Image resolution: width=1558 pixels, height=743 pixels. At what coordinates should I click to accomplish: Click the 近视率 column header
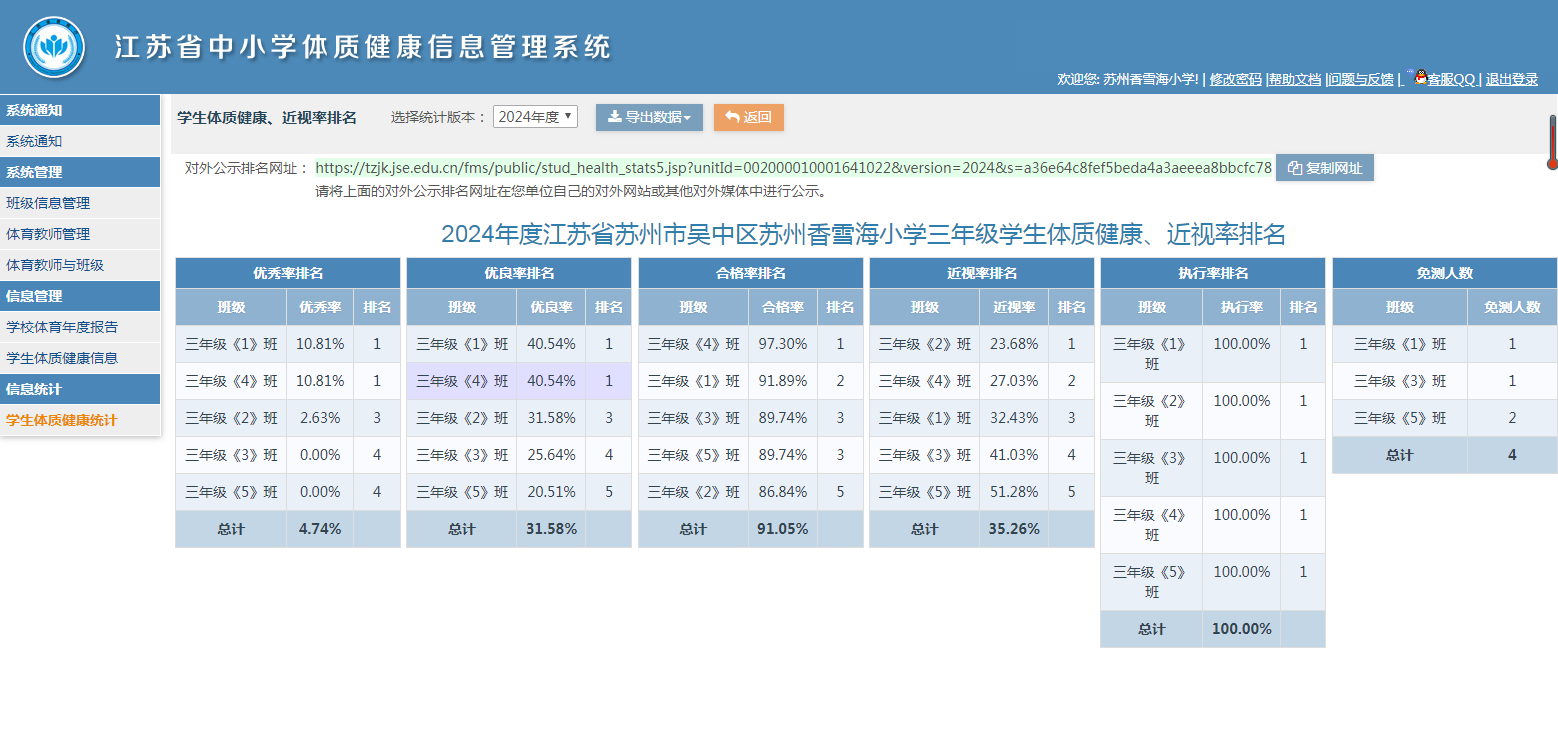[x=1014, y=307]
